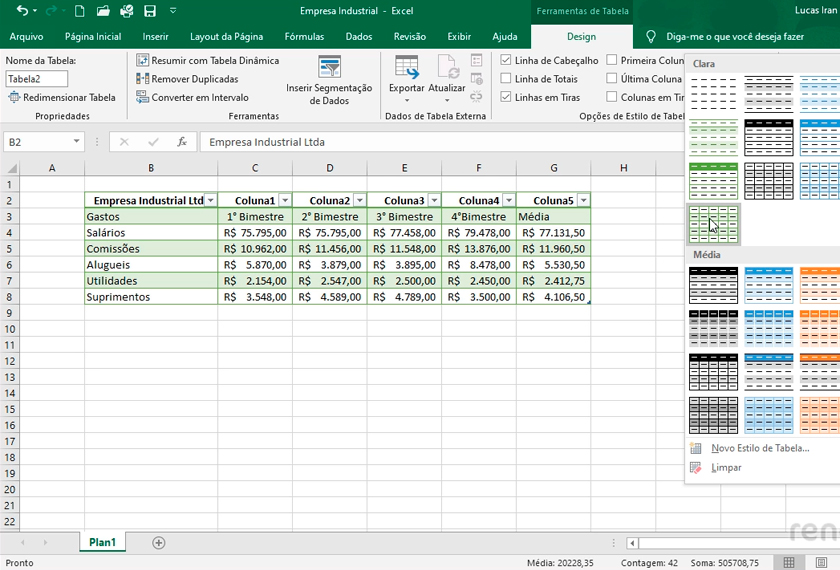Click the Exportar table icon

point(406,68)
